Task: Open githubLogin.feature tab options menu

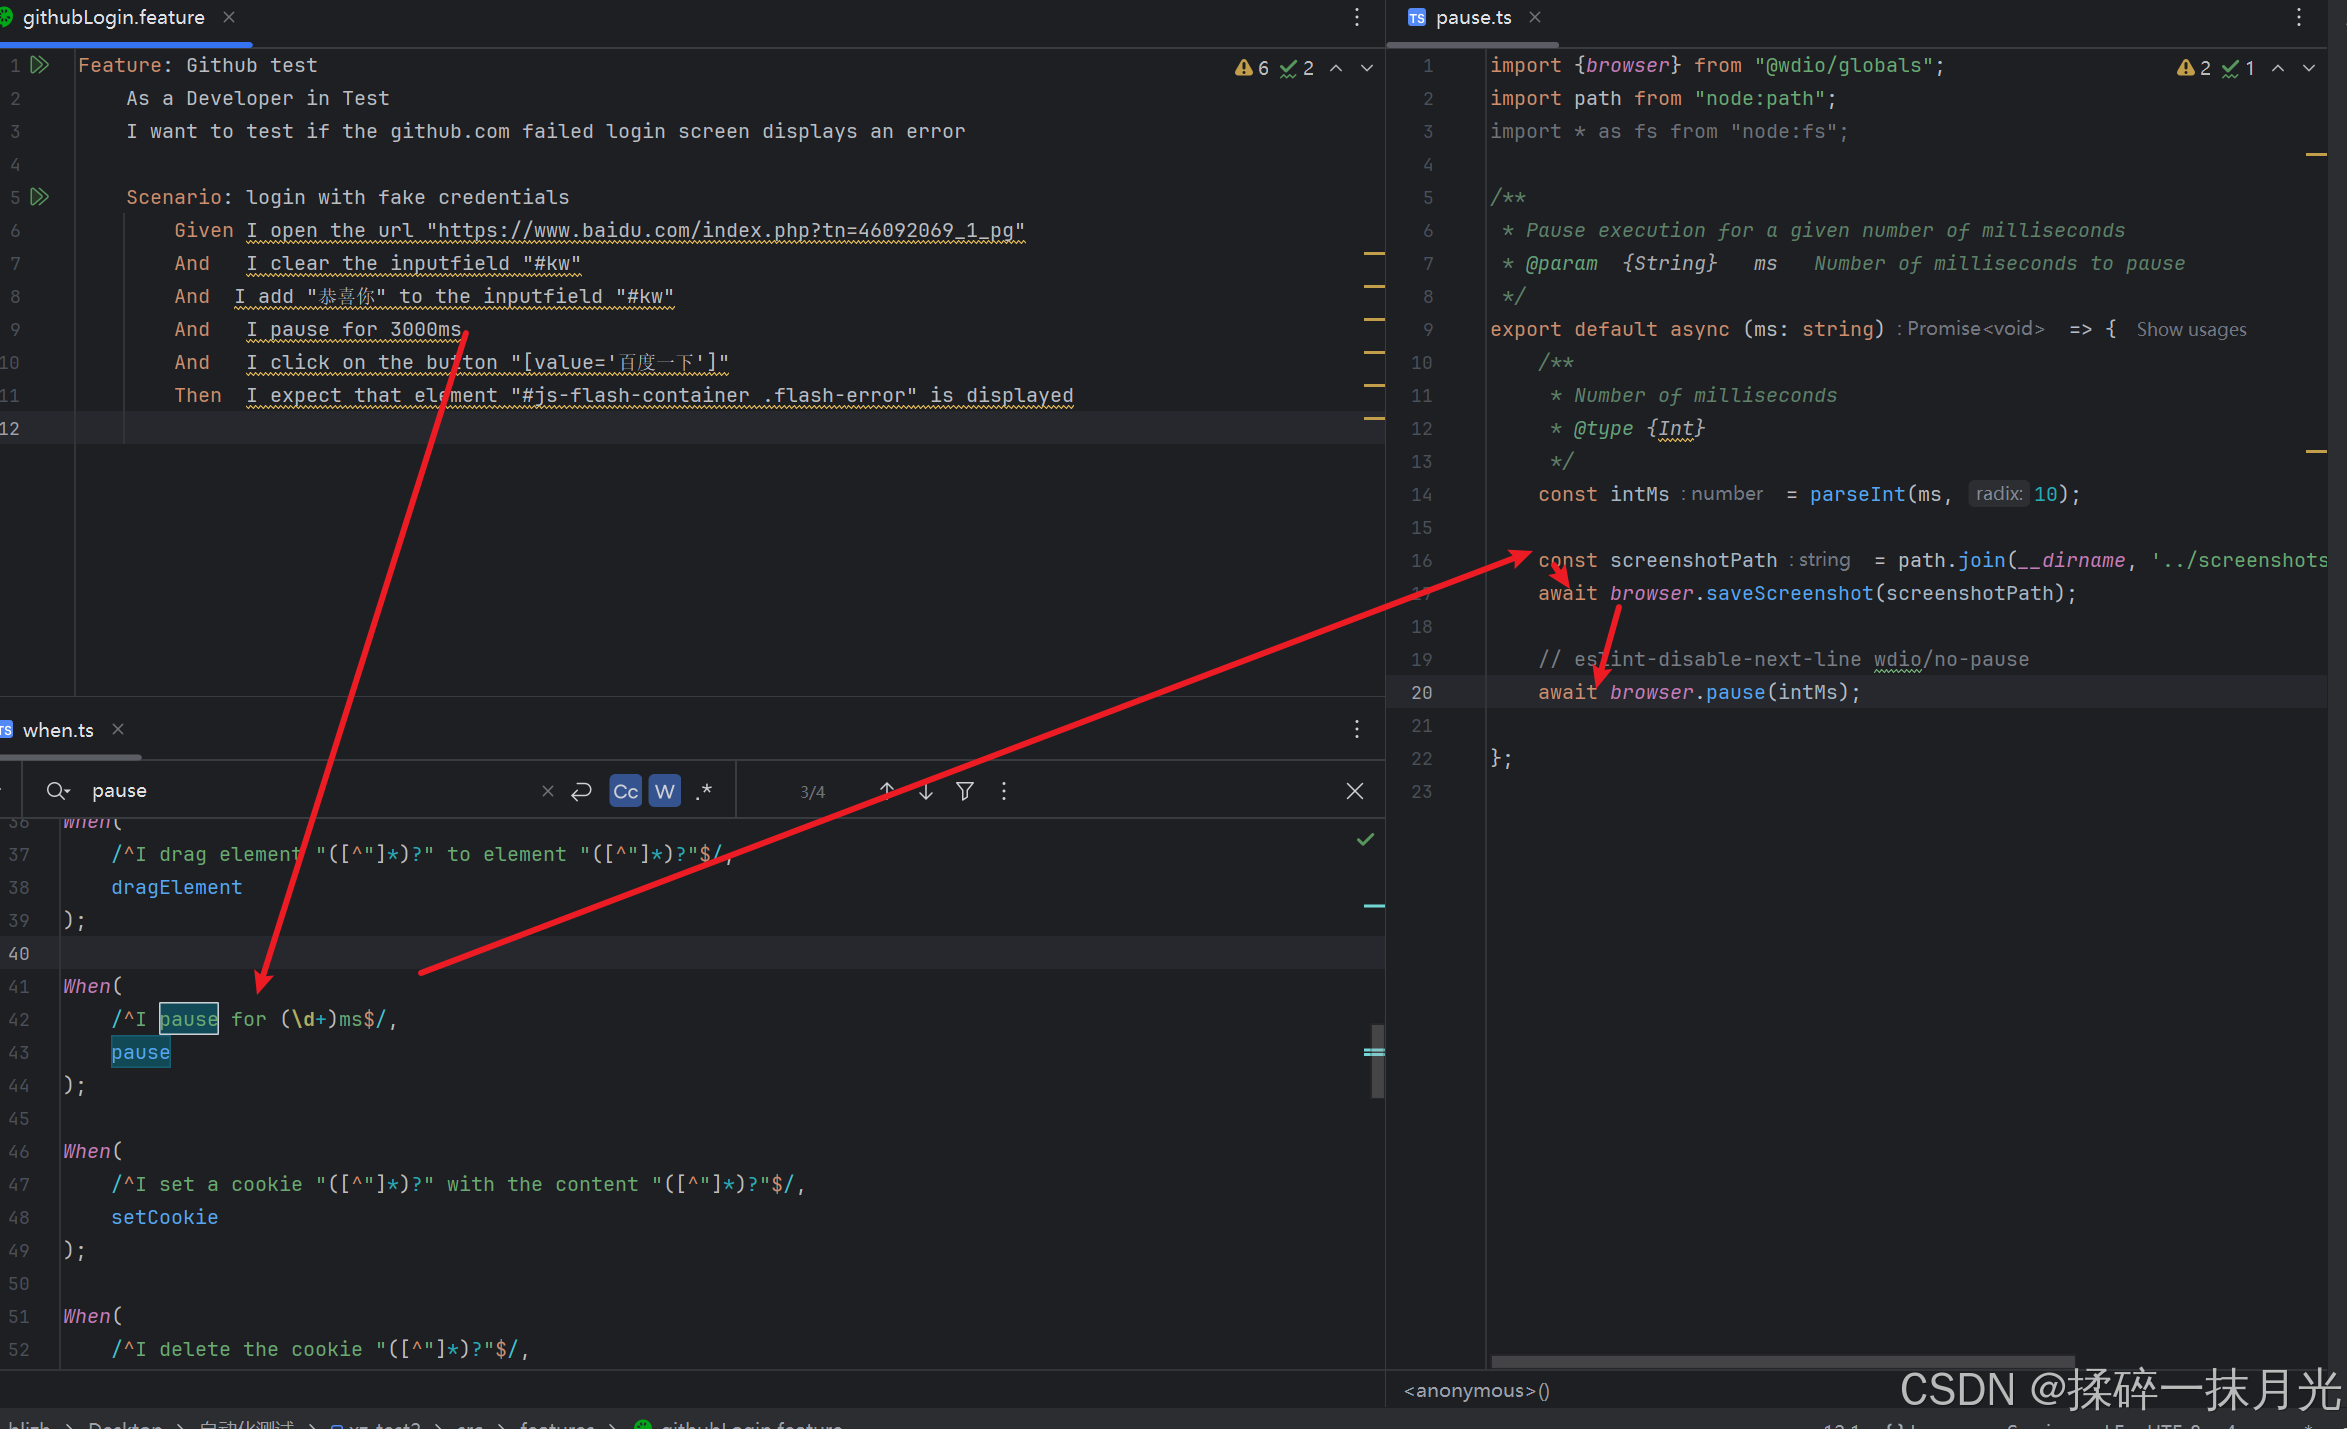Action: pos(1356,17)
